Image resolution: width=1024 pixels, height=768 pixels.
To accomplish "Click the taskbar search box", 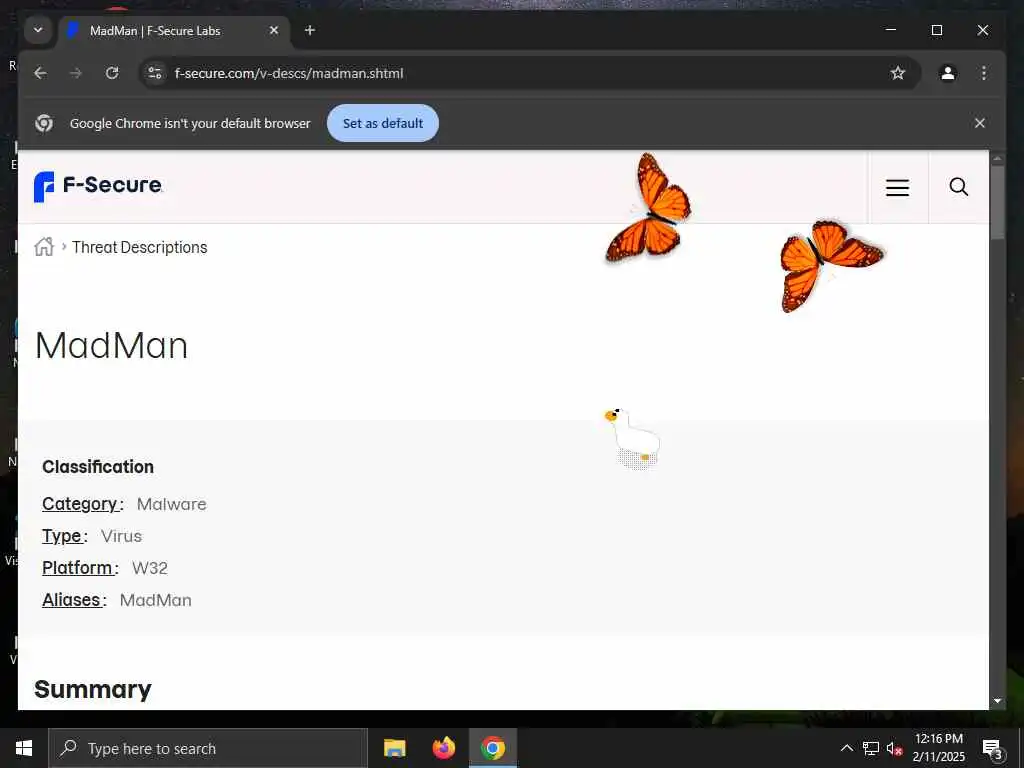I will tap(208, 748).
